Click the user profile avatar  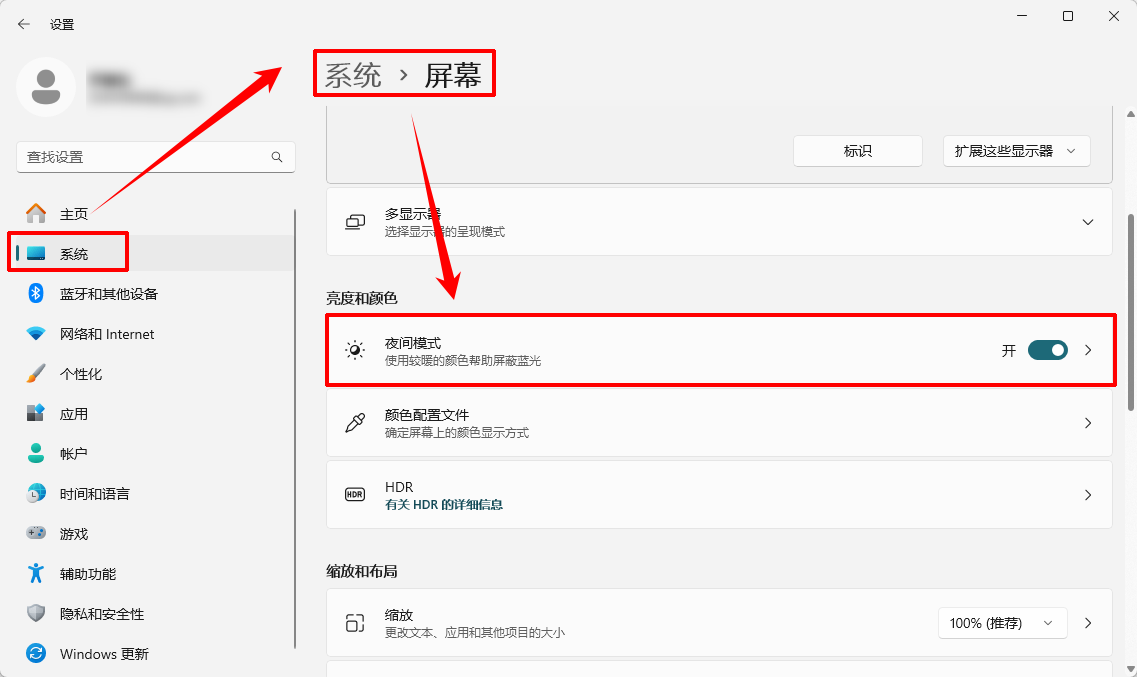pyautogui.click(x=46, y=87)
